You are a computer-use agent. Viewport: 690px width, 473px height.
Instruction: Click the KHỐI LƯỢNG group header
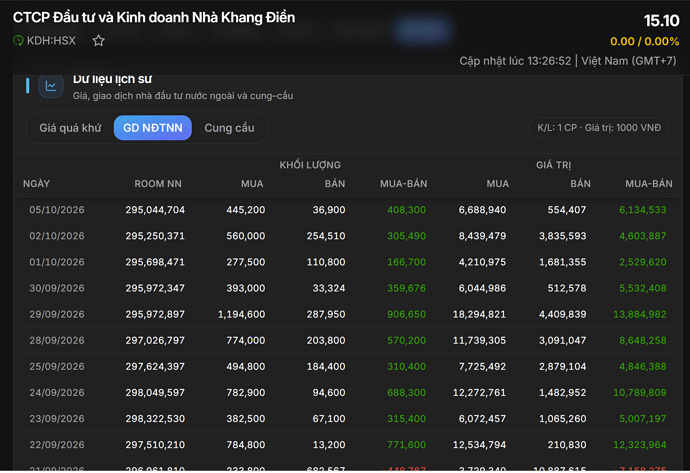(x=310, y=165)
